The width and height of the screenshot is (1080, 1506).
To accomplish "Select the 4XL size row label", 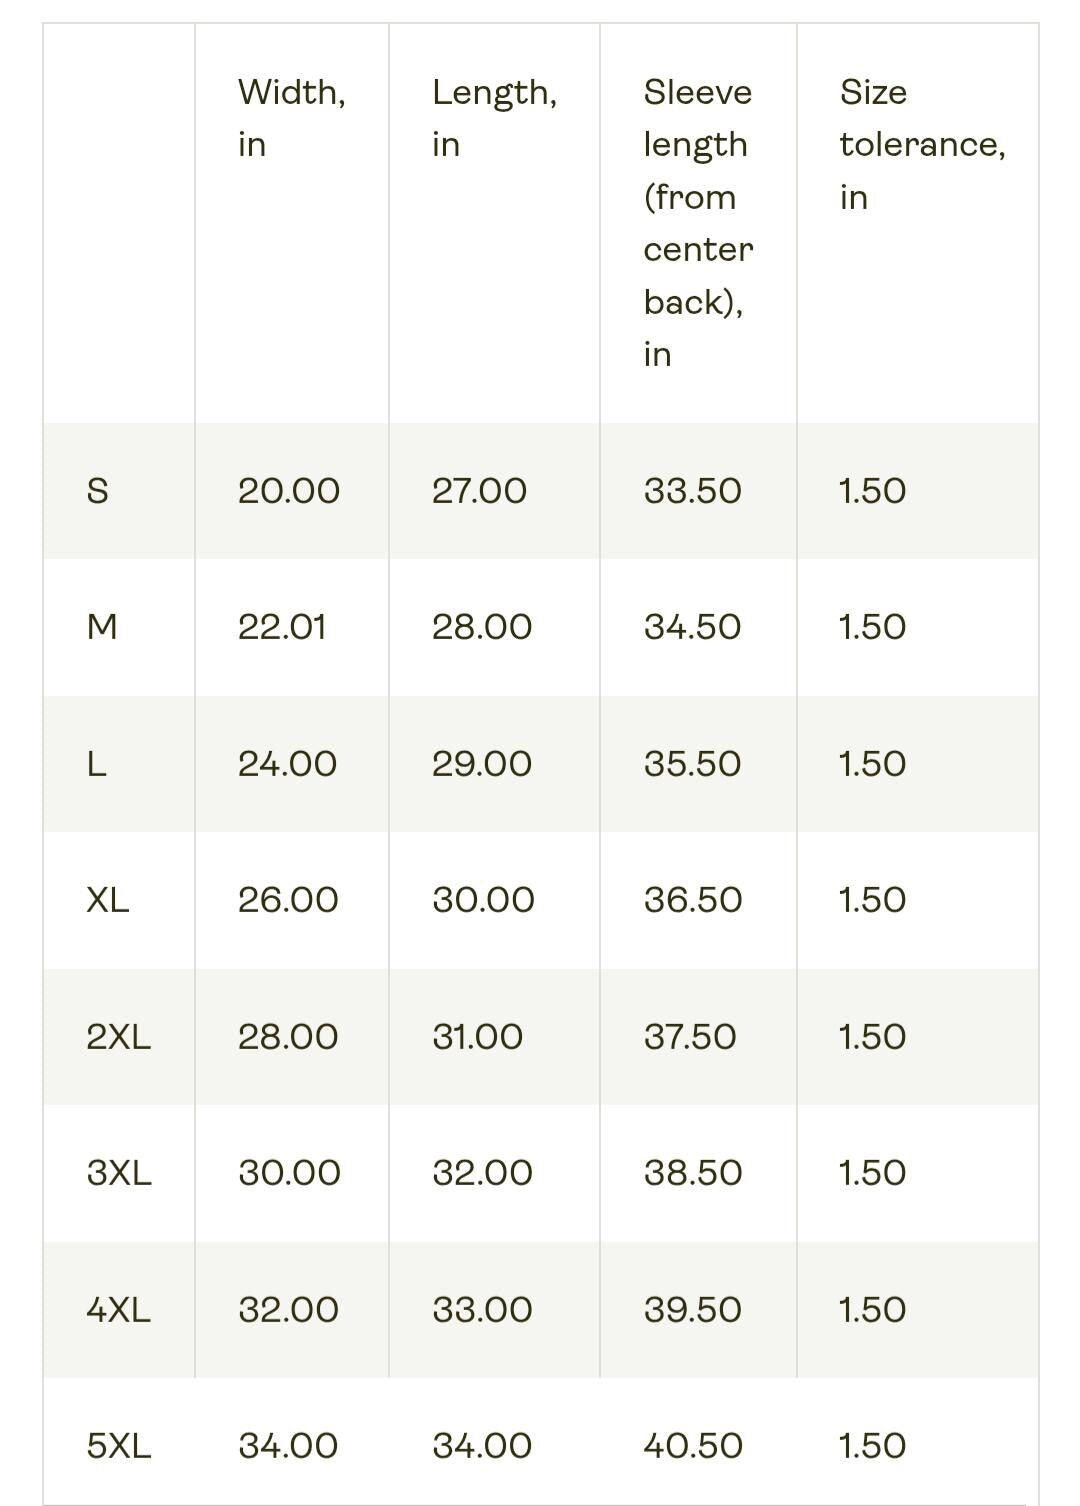I will click(x=119, y=1310).
